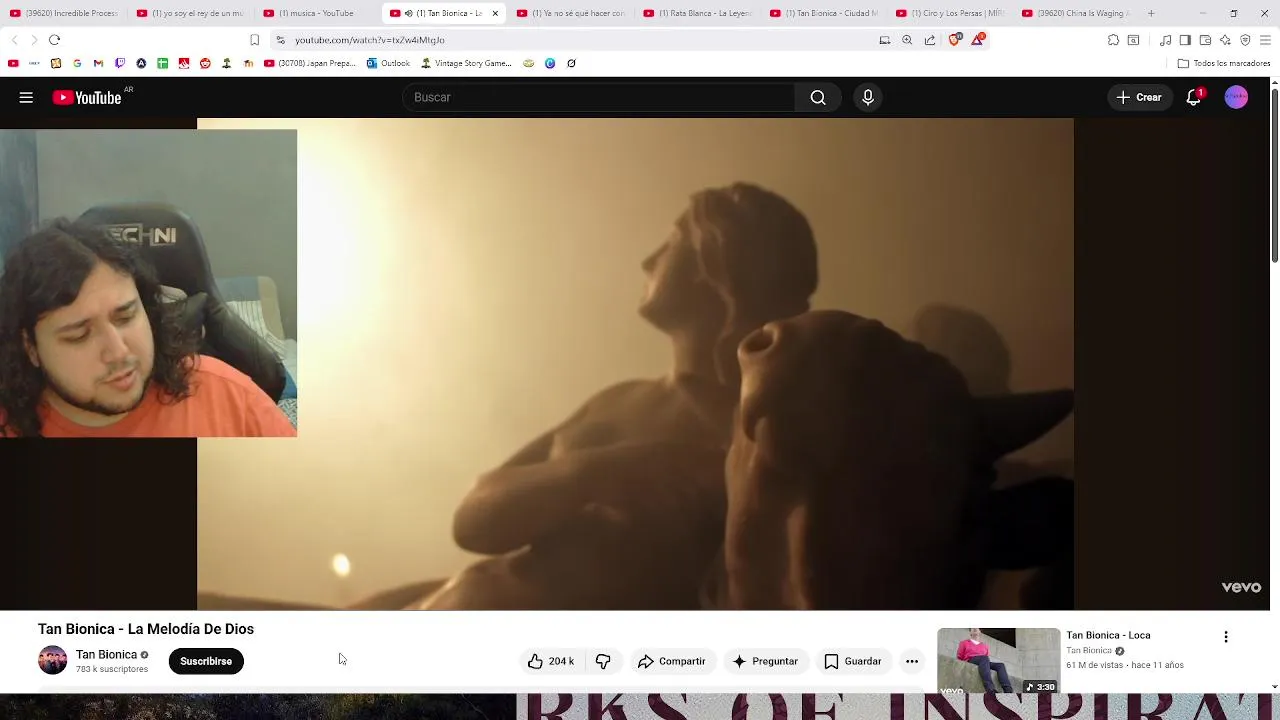Image resolution: width=1280 pixels, height=720 pixels.
Task: Open the Japan Prepa... YouTube bookmark
Action: tap(310, 63)
